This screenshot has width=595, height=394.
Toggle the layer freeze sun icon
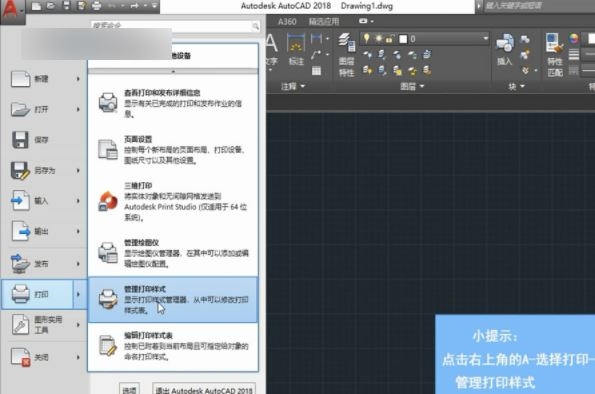[379, 38]
